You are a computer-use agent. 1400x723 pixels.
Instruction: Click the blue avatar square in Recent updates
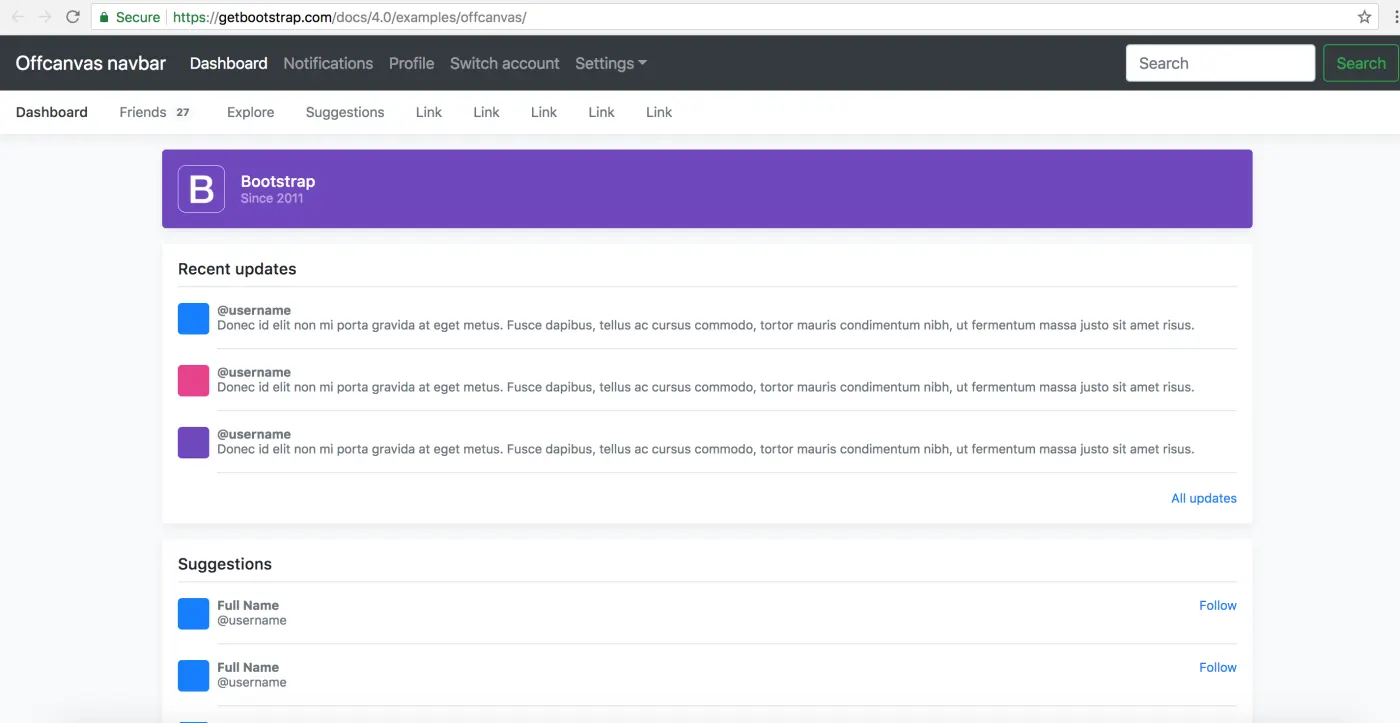193,318
